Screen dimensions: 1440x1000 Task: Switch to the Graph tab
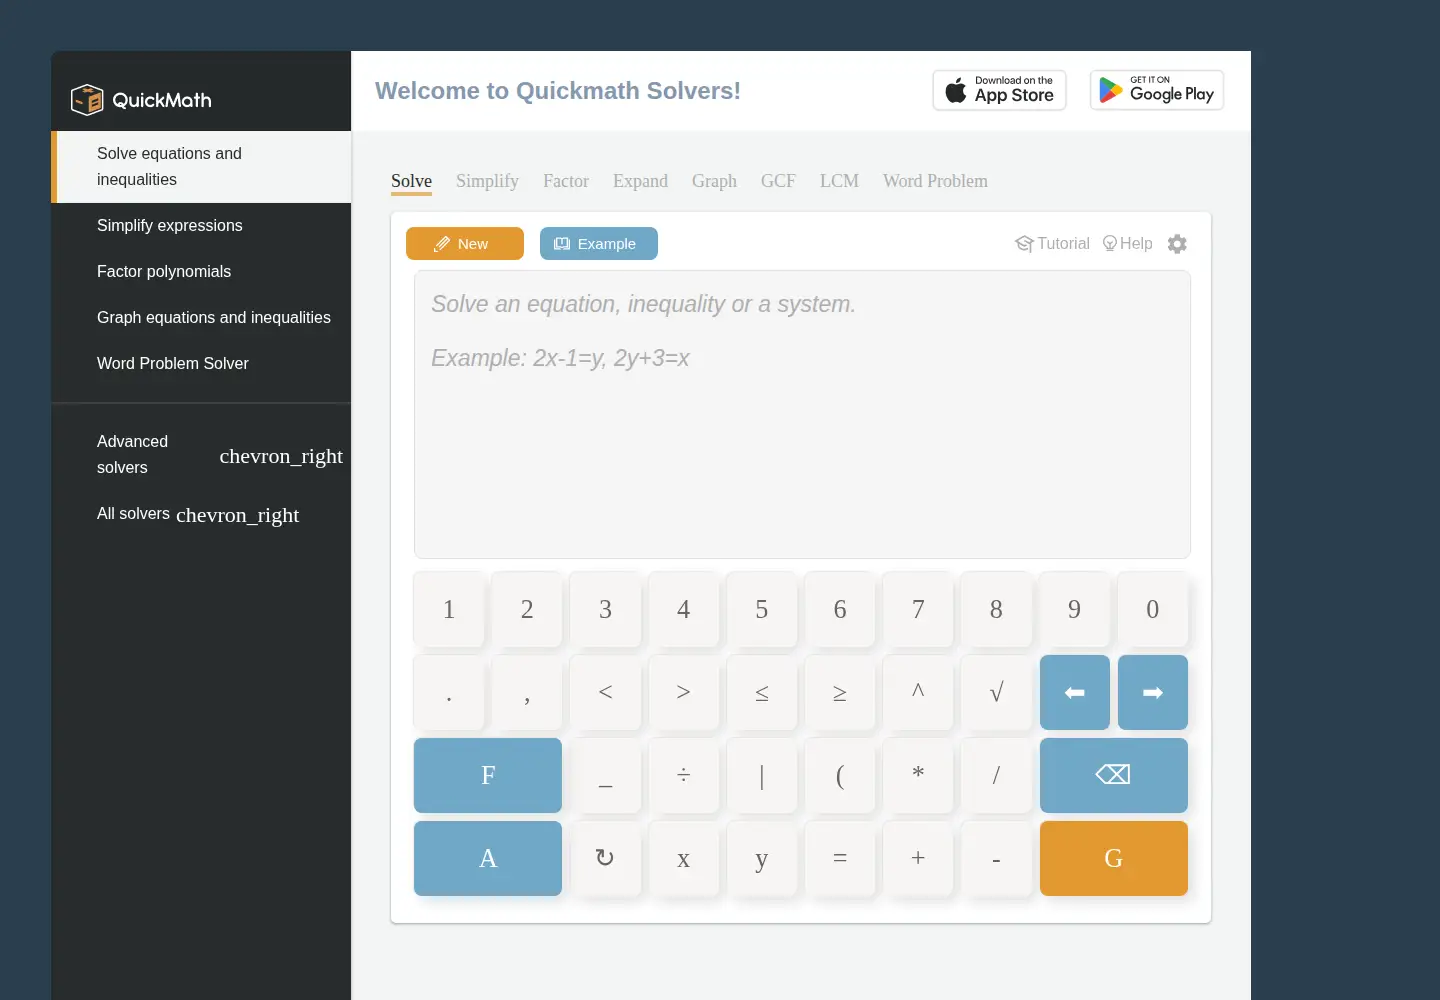[714, 181]
